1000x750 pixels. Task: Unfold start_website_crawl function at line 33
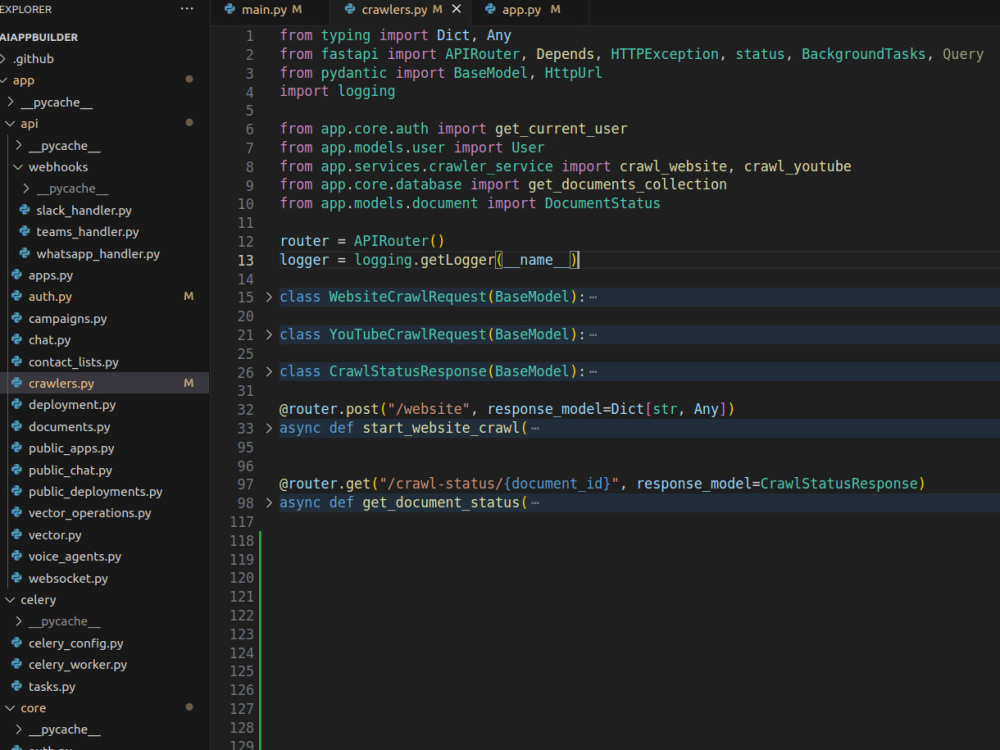click(268, 429)
